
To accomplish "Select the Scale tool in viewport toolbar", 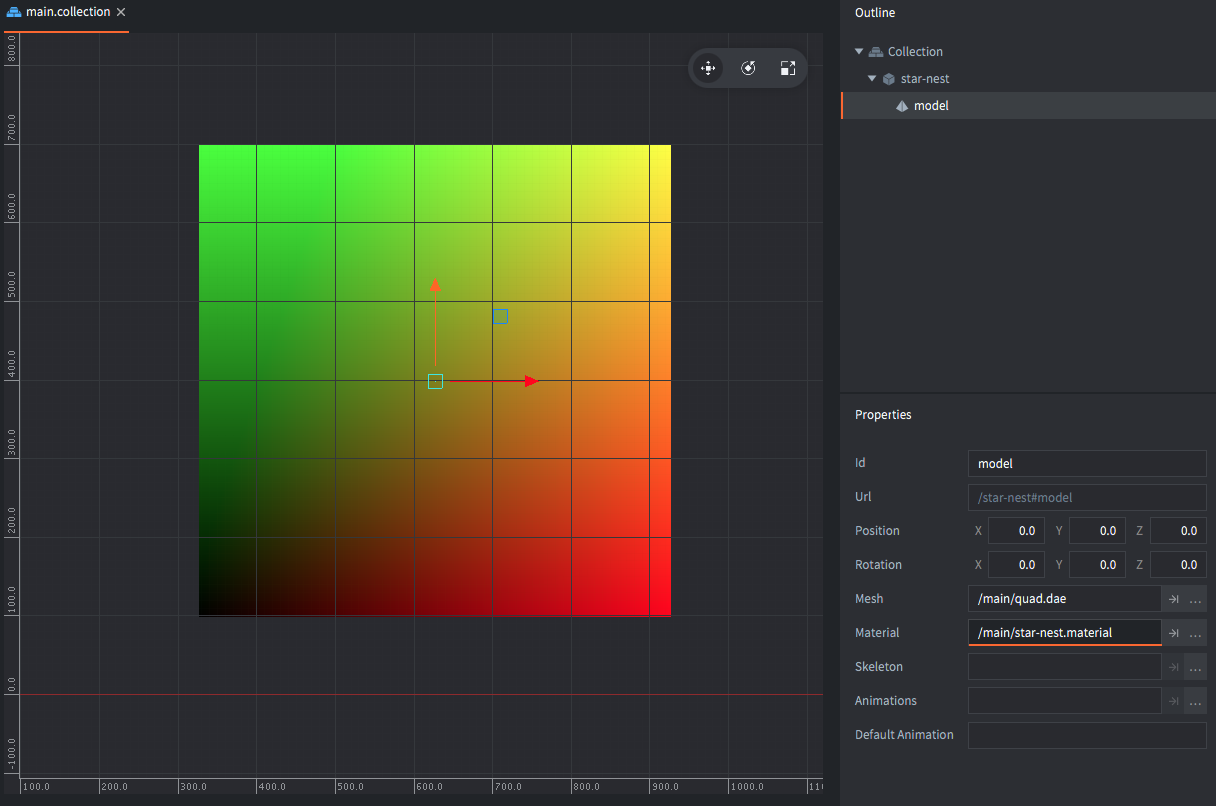I will pyautogui.click(x=788, y=68).
